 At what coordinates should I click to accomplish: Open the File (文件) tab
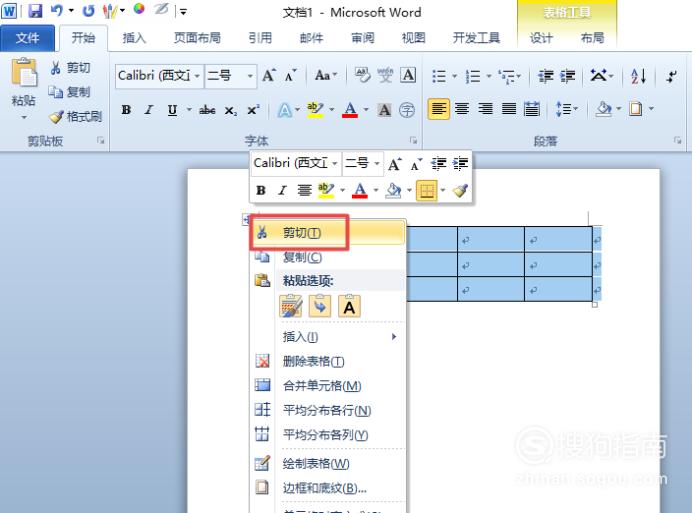(x=27, y=38)
